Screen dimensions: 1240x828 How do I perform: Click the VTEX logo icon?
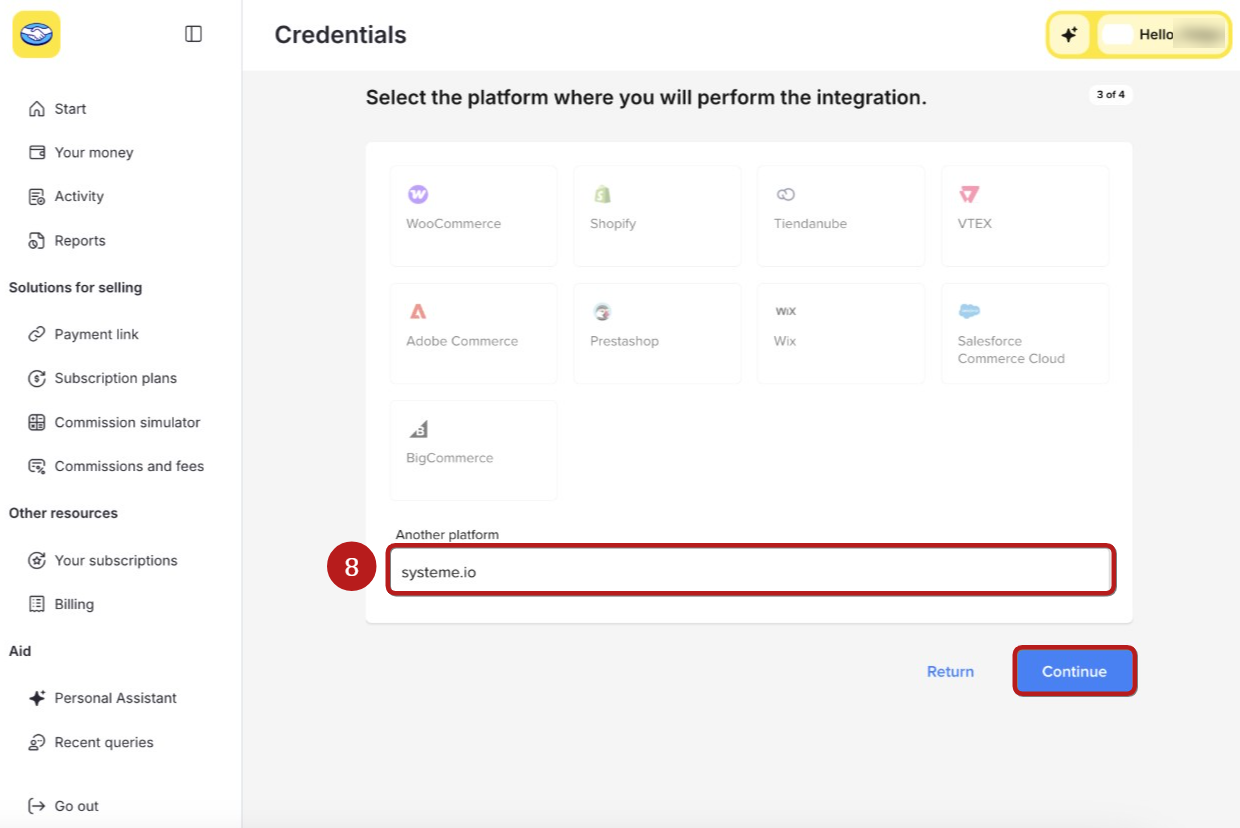(969, 195)
